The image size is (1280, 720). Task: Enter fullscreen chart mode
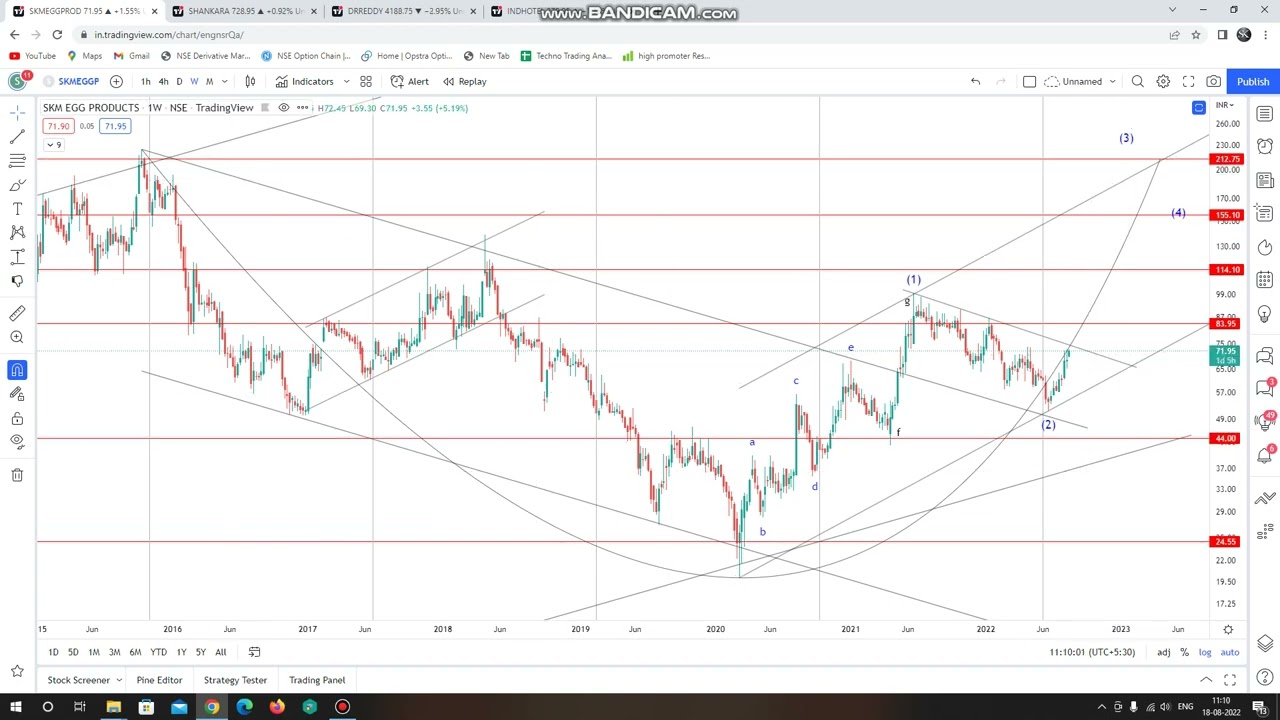point(1188,81)
